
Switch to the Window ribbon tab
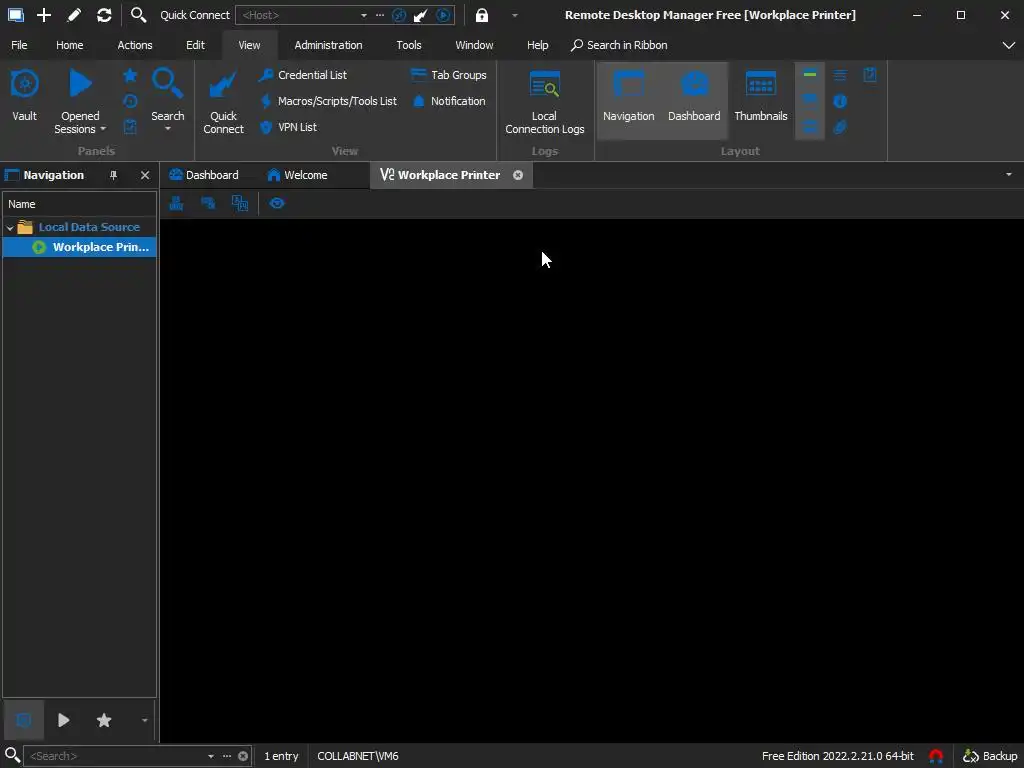click(474, 45)
